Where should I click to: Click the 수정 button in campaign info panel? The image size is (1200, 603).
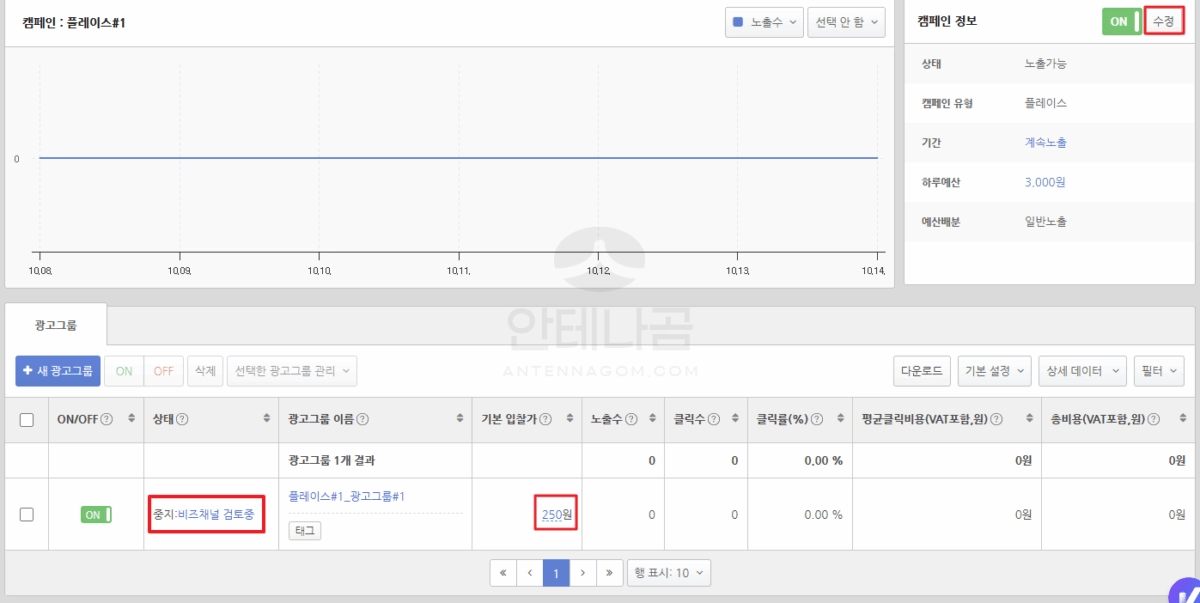[x=1163, y=20]
